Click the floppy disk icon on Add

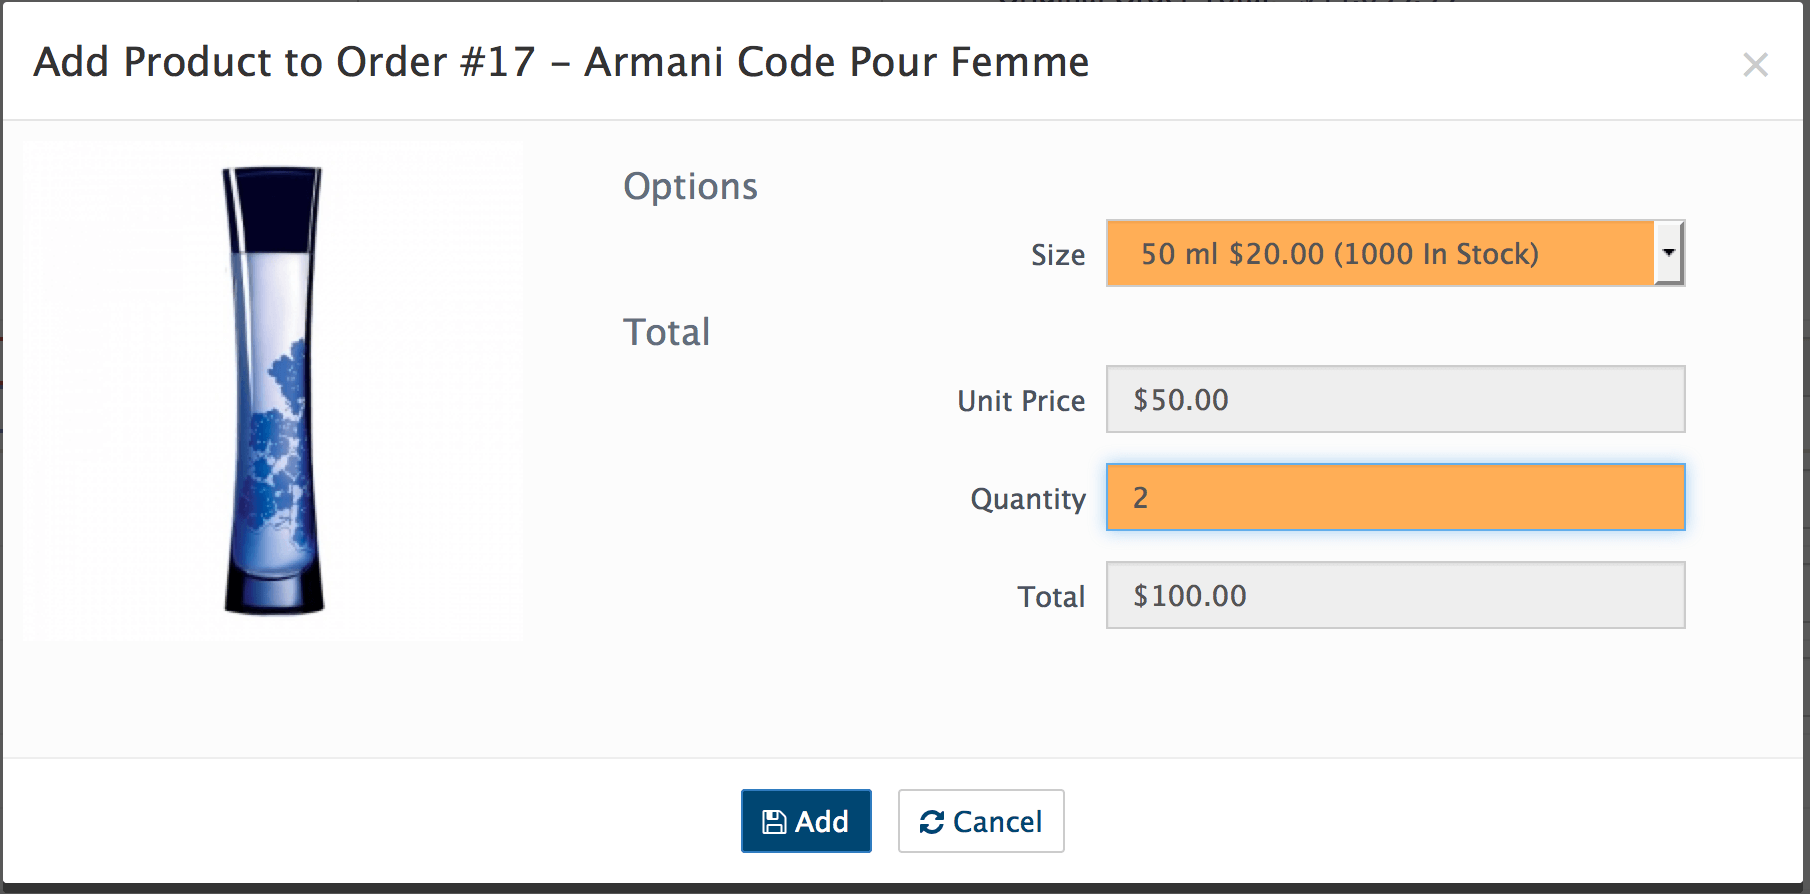click(774, 822)
